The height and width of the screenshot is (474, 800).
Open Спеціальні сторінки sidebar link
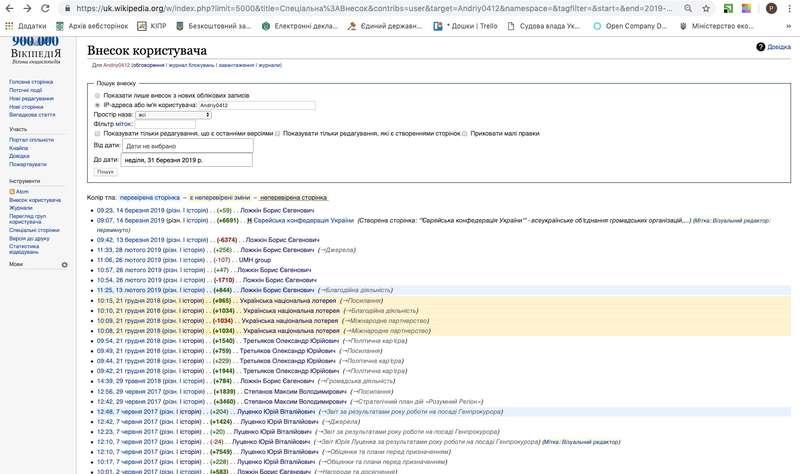tap(34, 230)
